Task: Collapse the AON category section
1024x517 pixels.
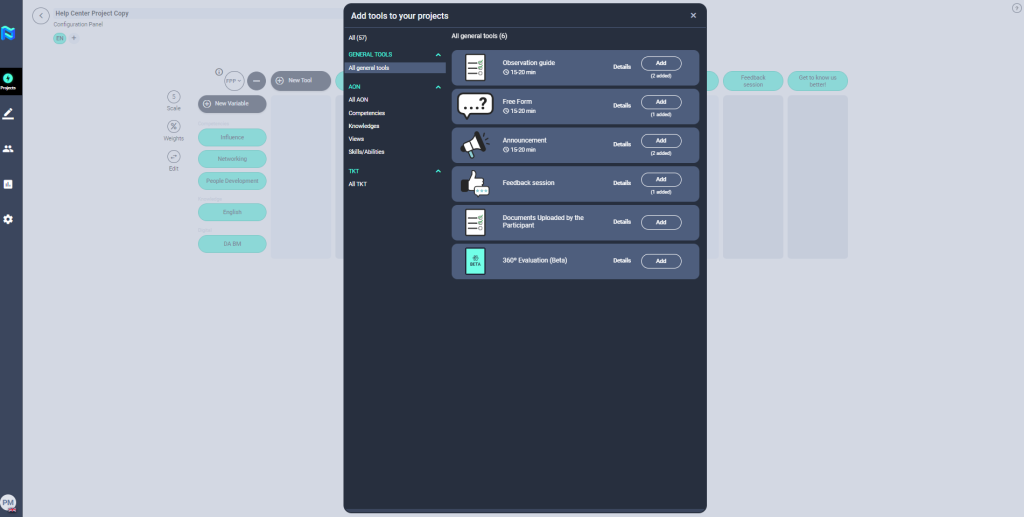Action: click(x=438, y=88)
